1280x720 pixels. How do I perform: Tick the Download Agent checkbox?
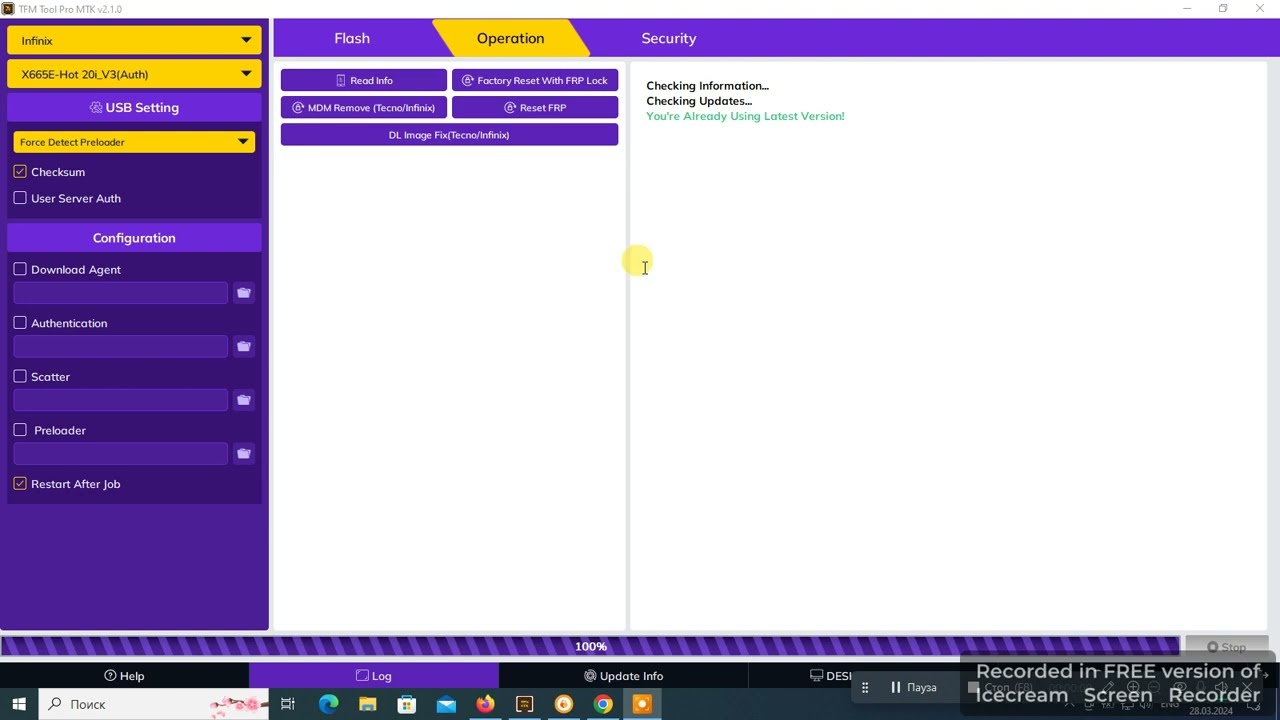[x=20, y=269]
